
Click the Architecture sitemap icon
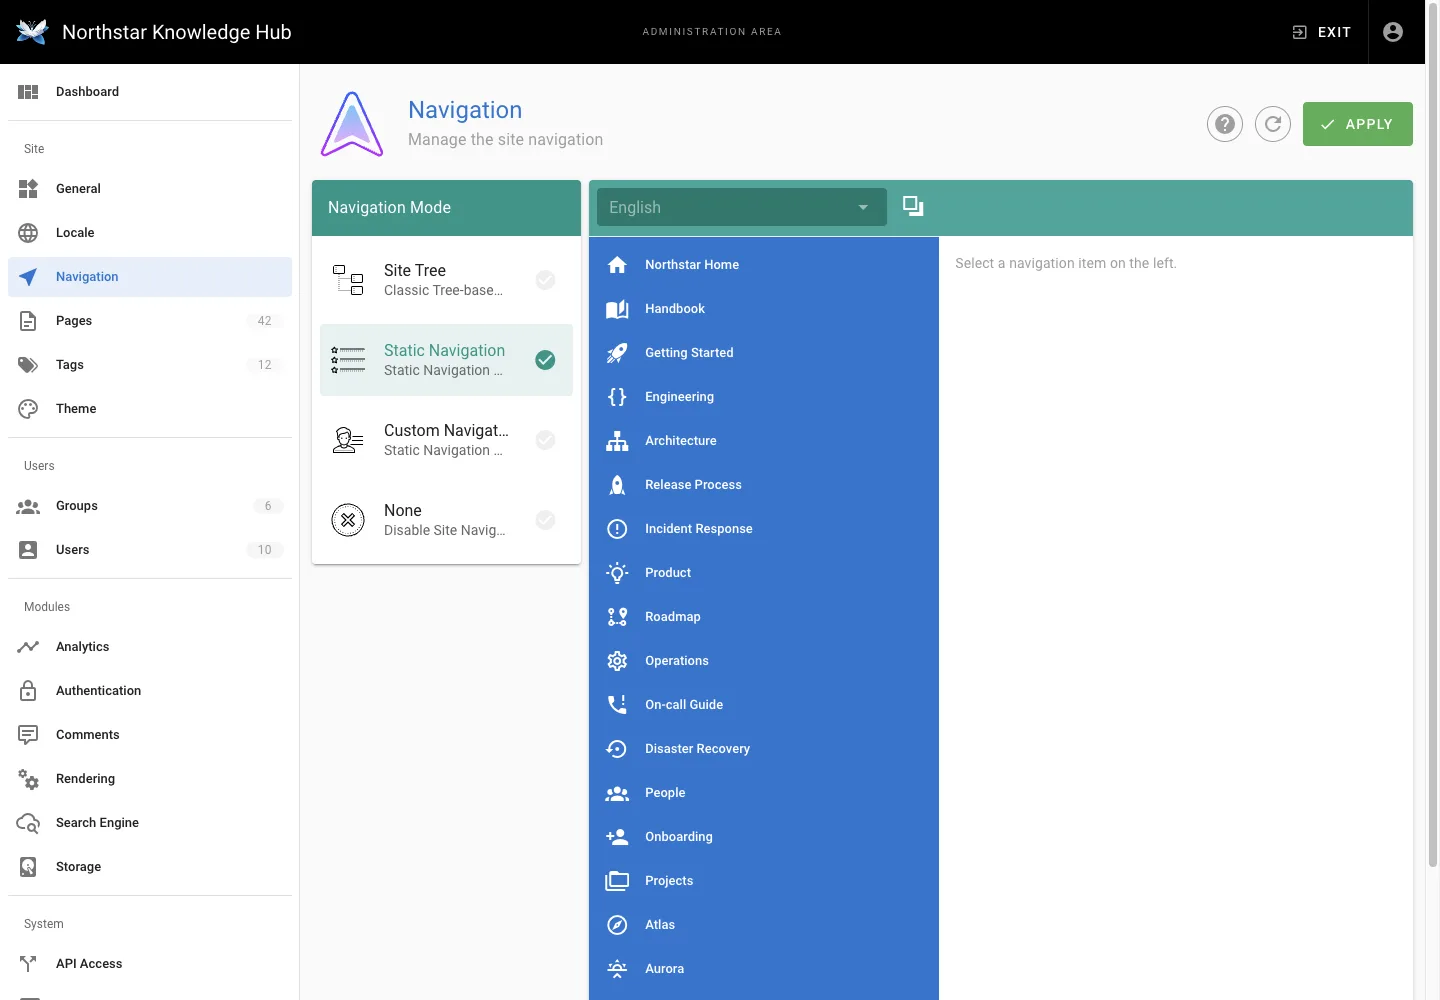[617, 441]
